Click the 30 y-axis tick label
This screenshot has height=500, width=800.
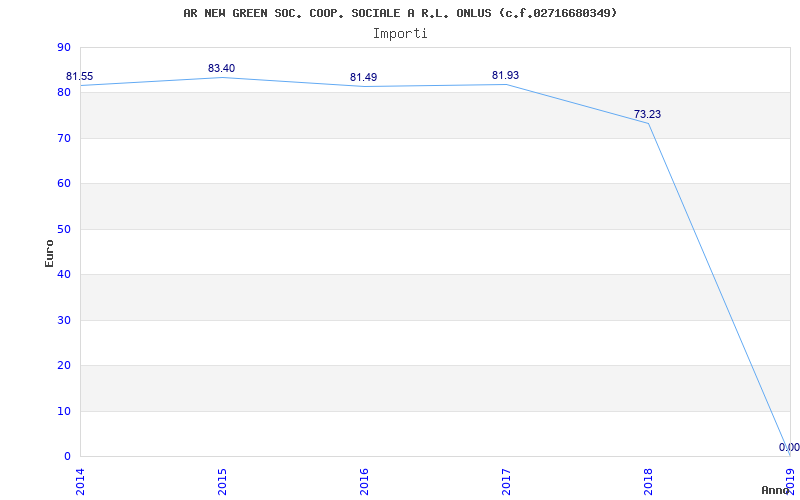[x=65, y=320]
